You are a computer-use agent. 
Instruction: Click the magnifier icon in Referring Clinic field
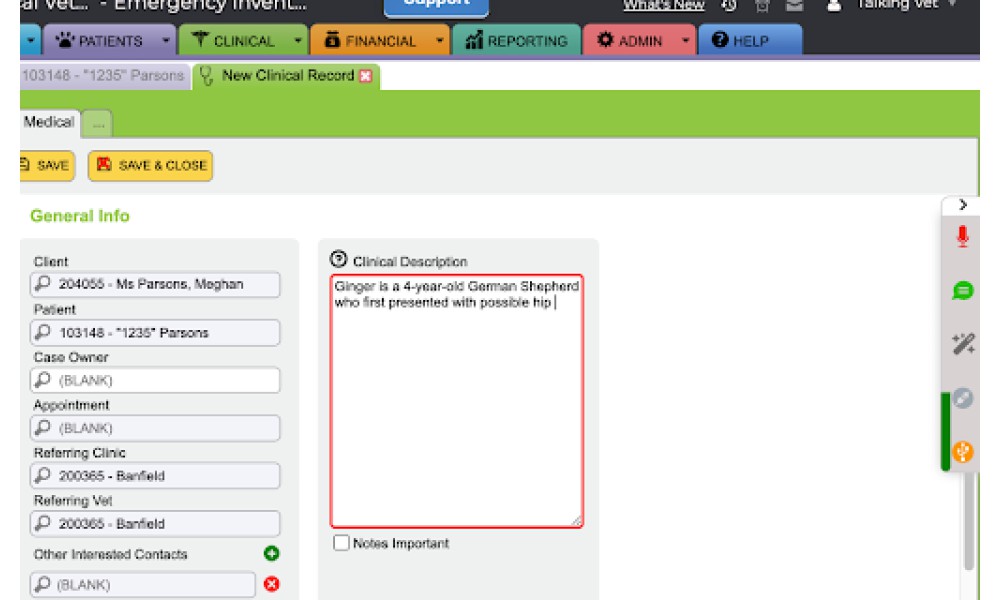coord(43,476)
